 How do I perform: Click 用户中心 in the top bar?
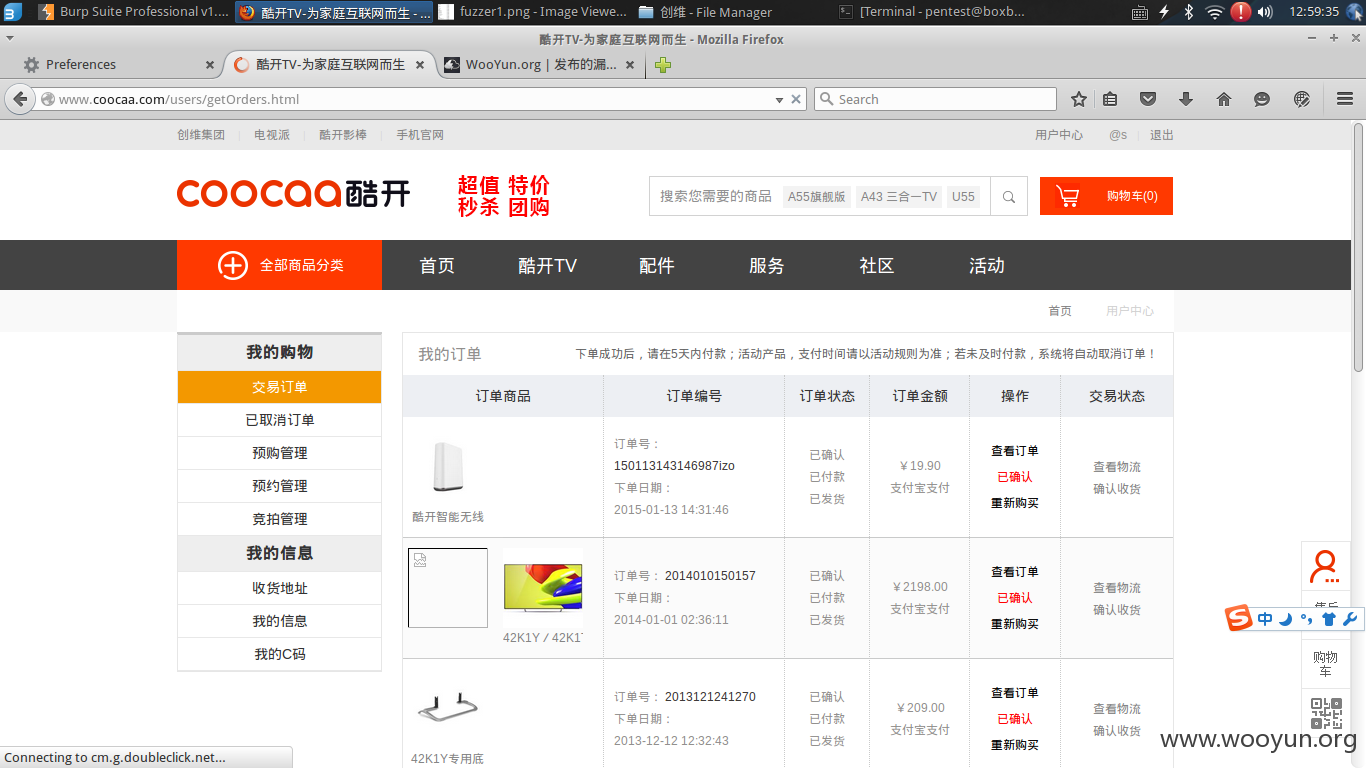point(1059,135)
